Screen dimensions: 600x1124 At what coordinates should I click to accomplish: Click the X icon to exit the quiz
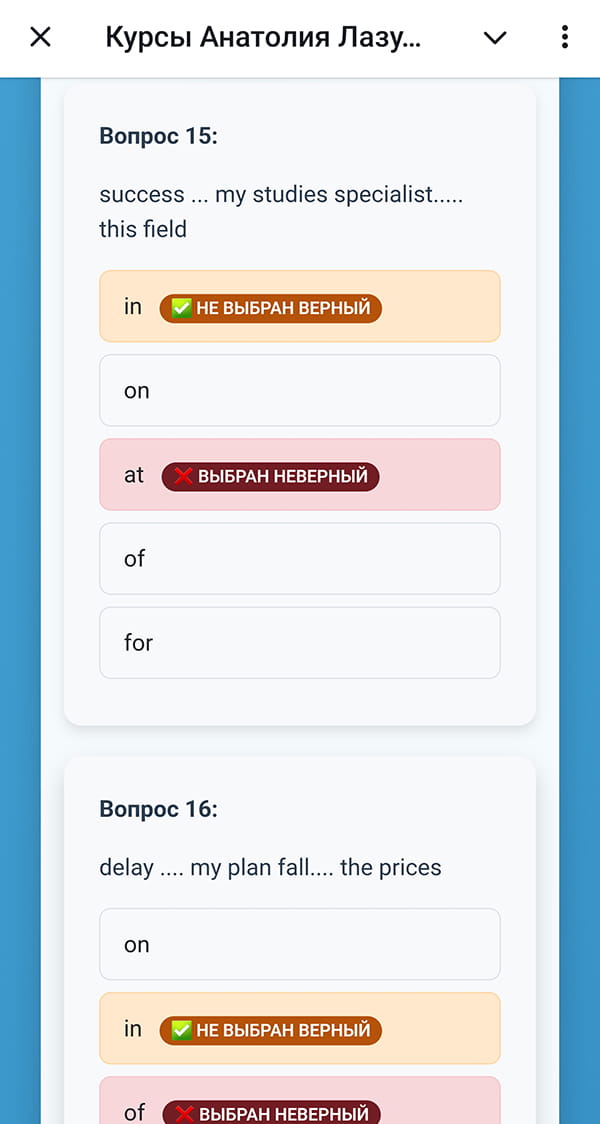tap(40, 36)
